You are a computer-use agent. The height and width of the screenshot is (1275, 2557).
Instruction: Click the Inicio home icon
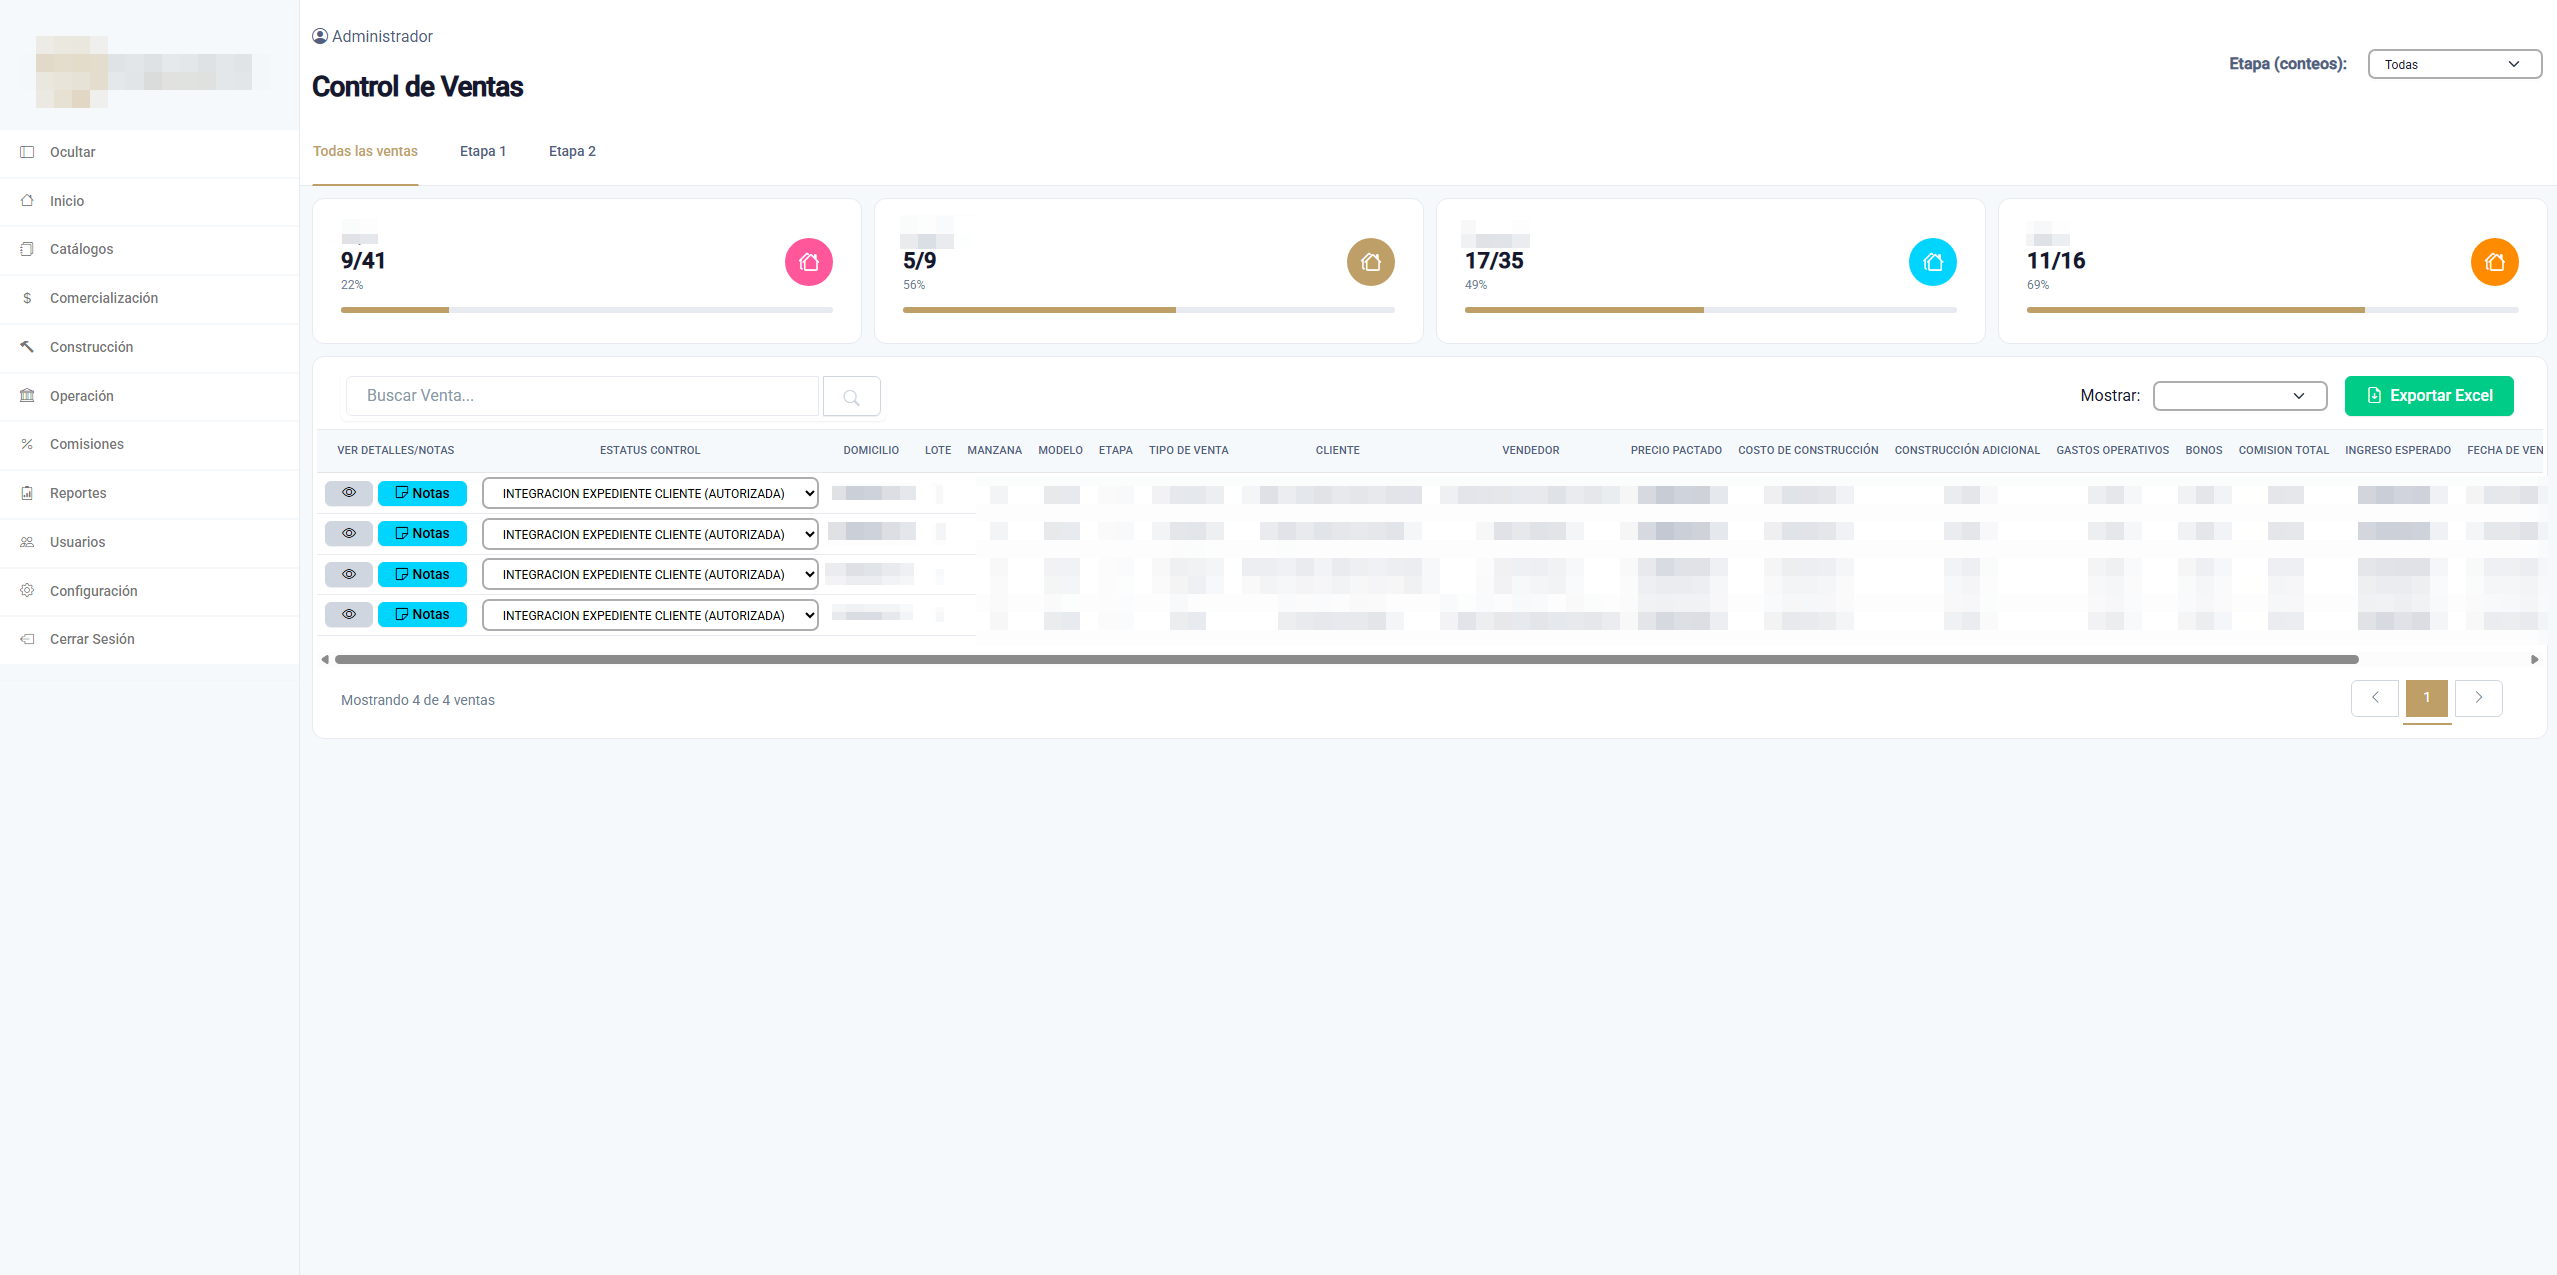pyautogui.click(x=27, y=201)
